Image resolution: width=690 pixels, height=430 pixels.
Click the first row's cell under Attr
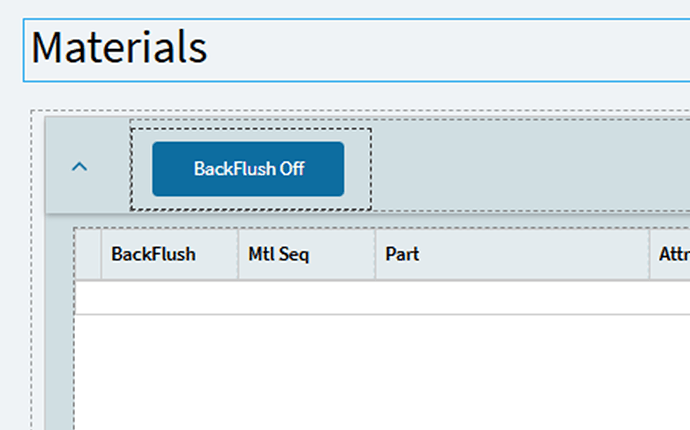(x=671, y=298)
